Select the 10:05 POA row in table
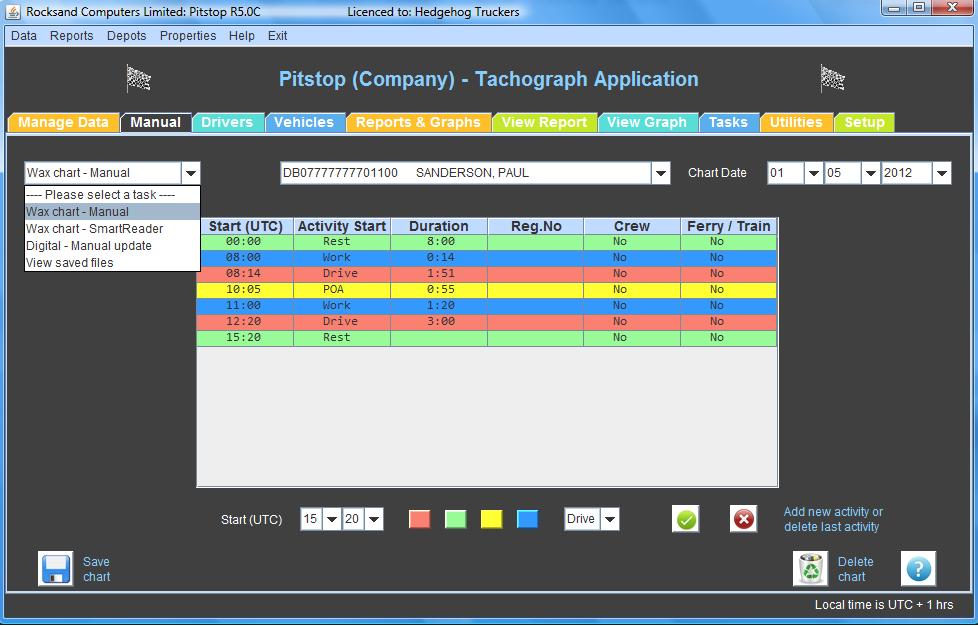The height and width of the screenshot is (627, 978). pos(487,289)
